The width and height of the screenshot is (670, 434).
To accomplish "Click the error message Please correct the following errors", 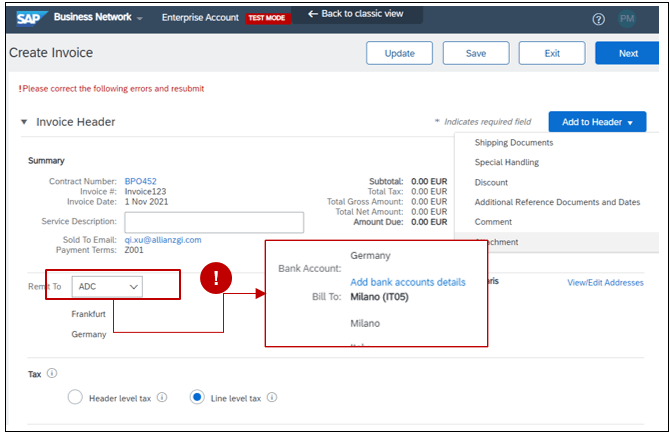I will 111,88.
